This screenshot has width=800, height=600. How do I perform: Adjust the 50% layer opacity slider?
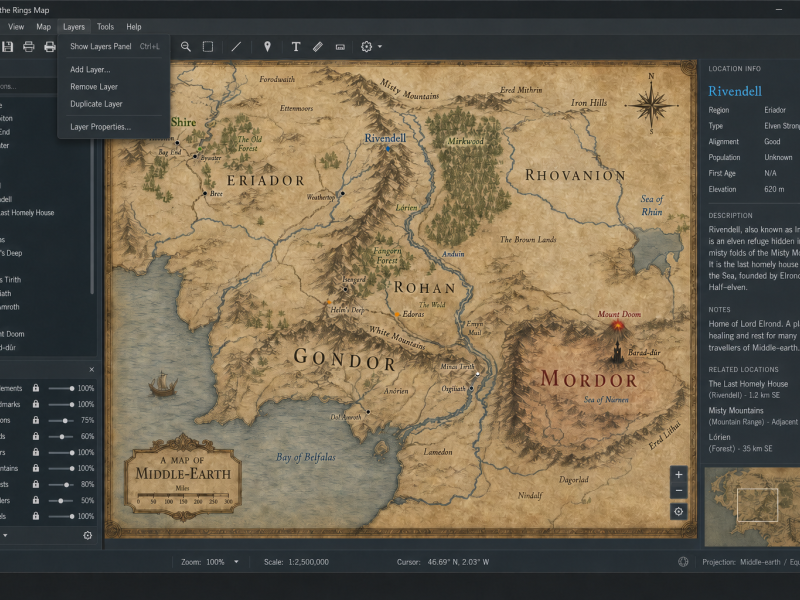[61, 500]
